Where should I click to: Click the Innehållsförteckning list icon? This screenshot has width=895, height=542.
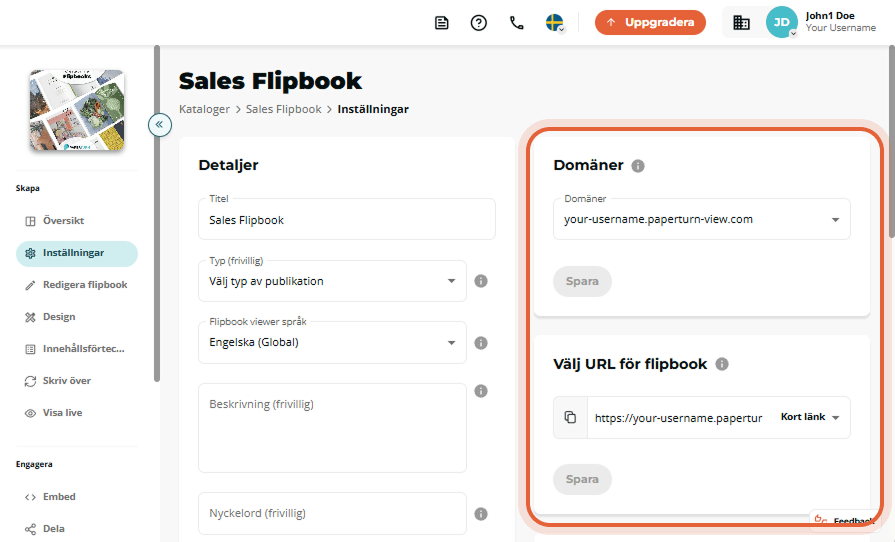(x=30, y=349)
